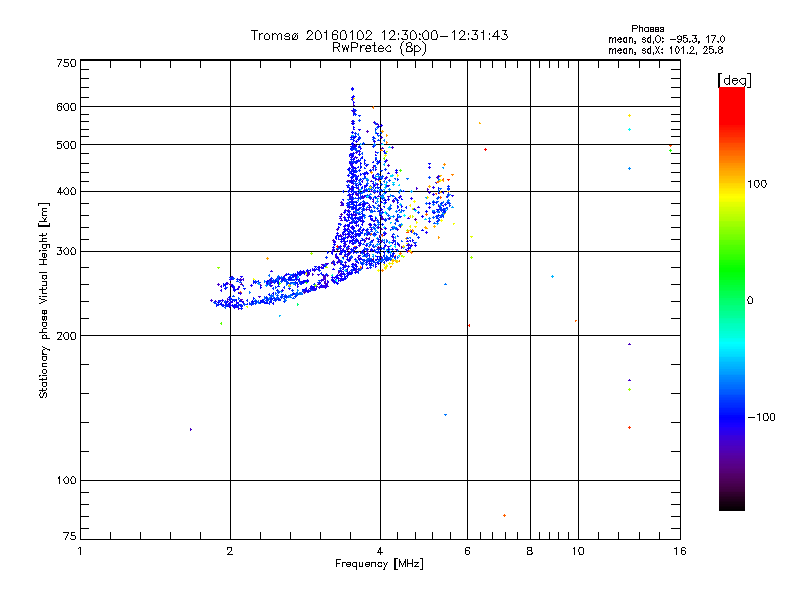Image resolution: width=800 pixels, height=600 pixels.
Task: Click the x-axis tick label '1'
Action: click(80, 551)
